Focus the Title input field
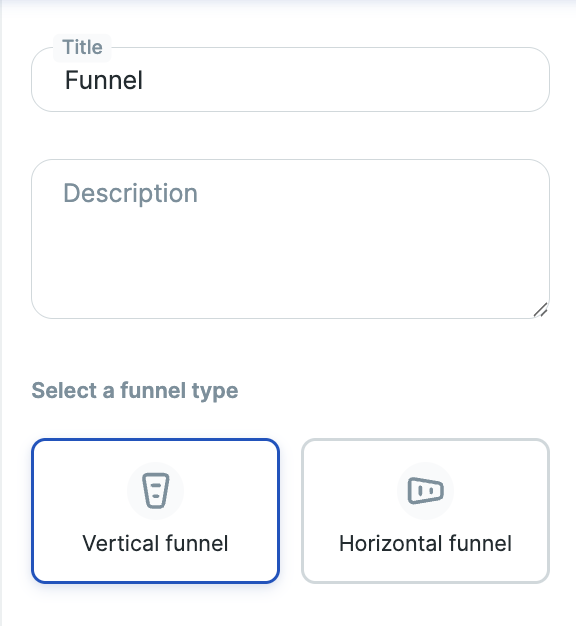 point(291,79)
